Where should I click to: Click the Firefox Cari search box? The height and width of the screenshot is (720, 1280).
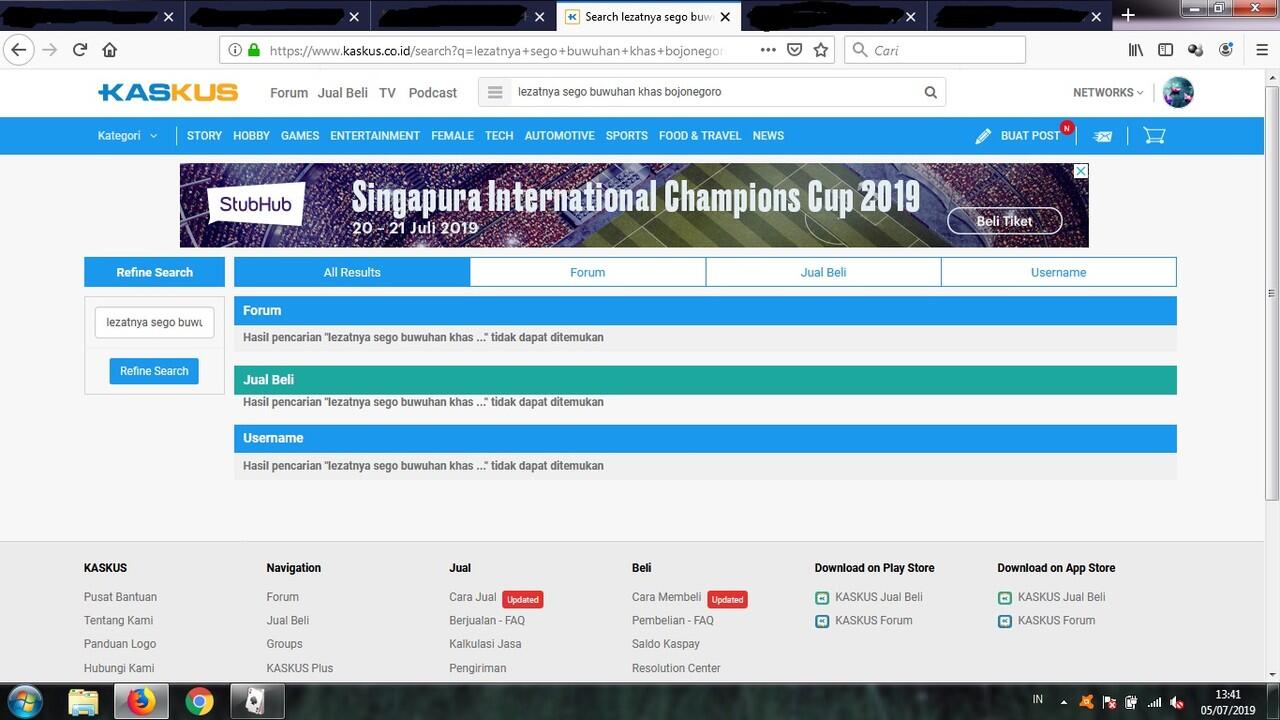tap(935, 50)
